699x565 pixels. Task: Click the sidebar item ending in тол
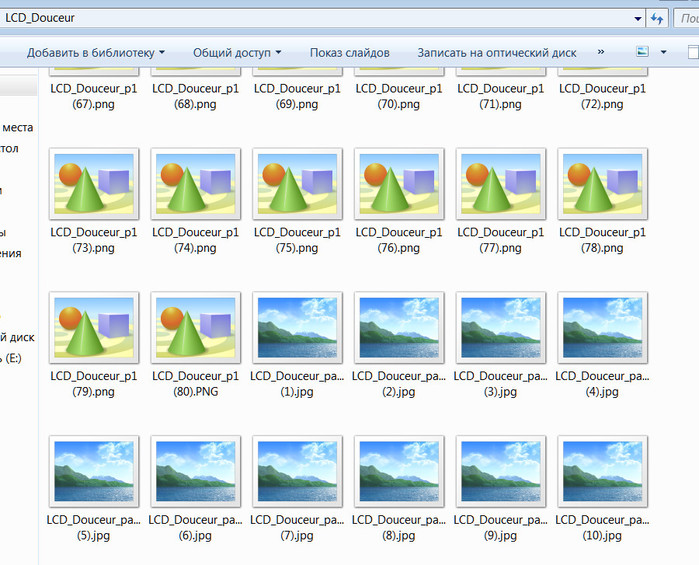[9, 148]
